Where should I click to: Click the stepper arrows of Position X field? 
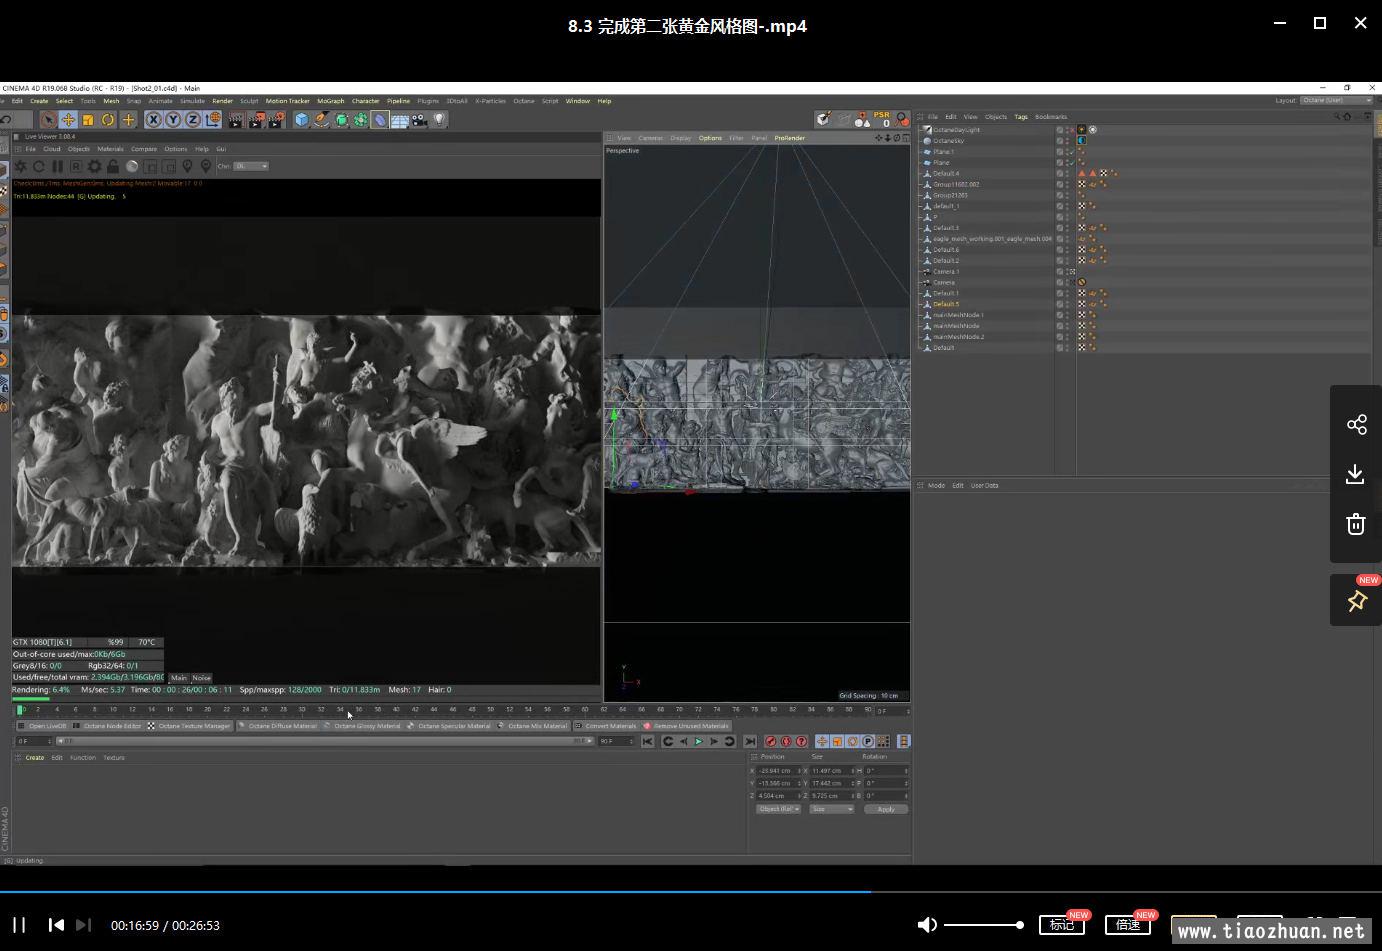point(799,770)
